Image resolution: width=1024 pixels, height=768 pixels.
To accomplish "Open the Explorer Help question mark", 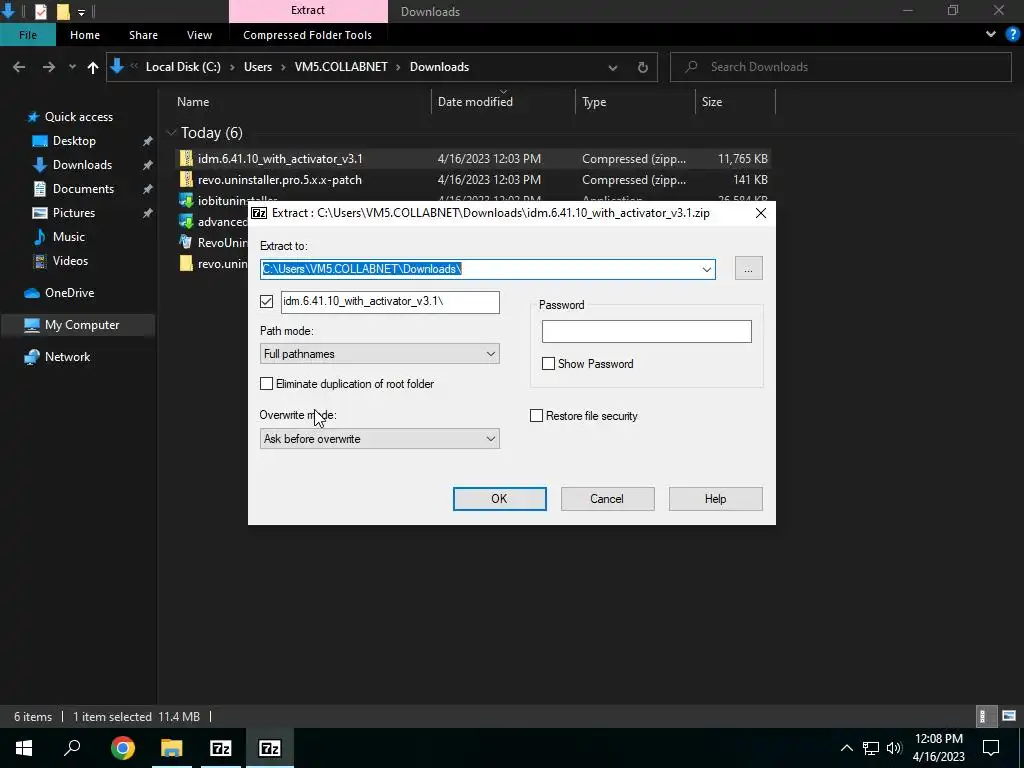I will pos(1013,35).
